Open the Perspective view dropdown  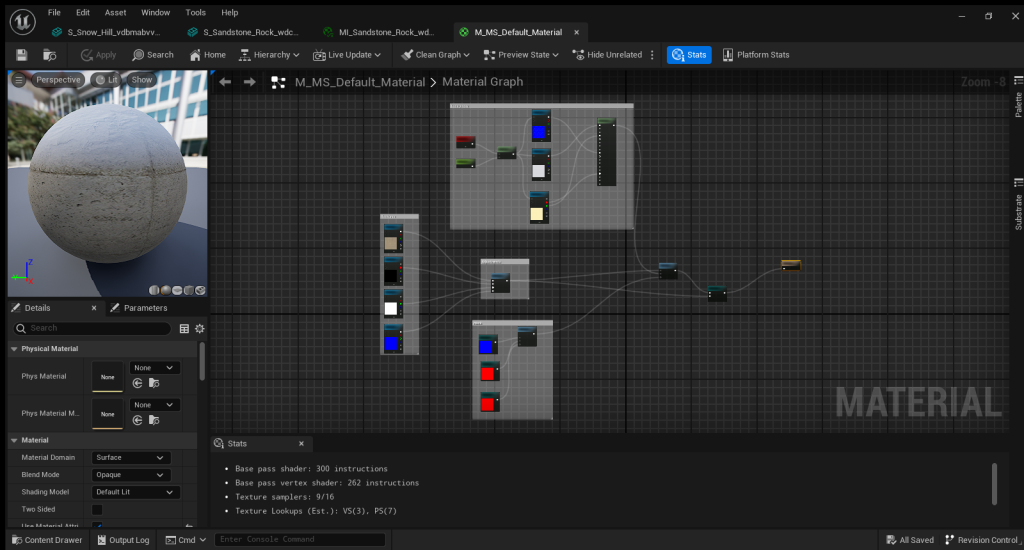(x=58, y=80)
